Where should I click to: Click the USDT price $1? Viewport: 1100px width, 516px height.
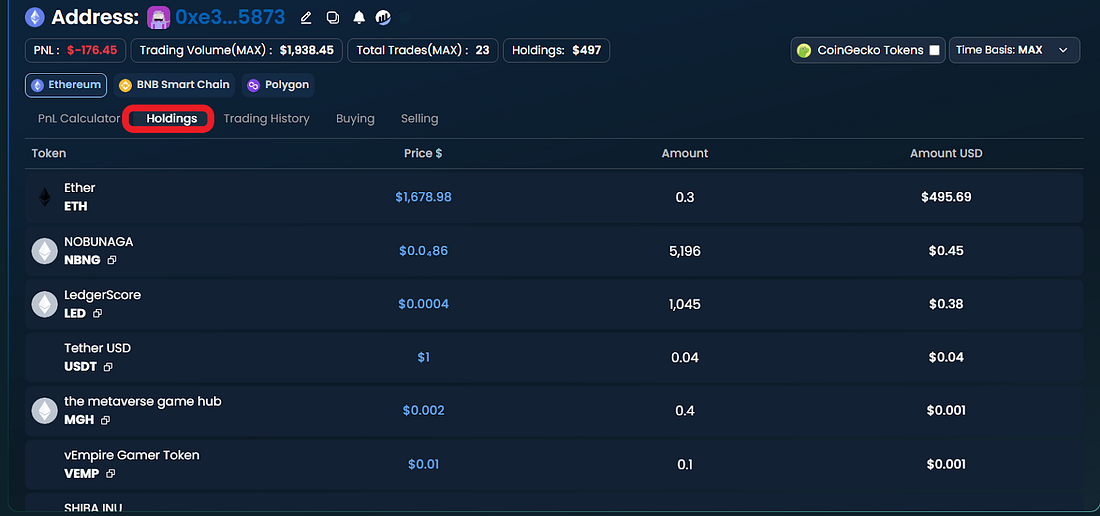[x=423, y=358]
